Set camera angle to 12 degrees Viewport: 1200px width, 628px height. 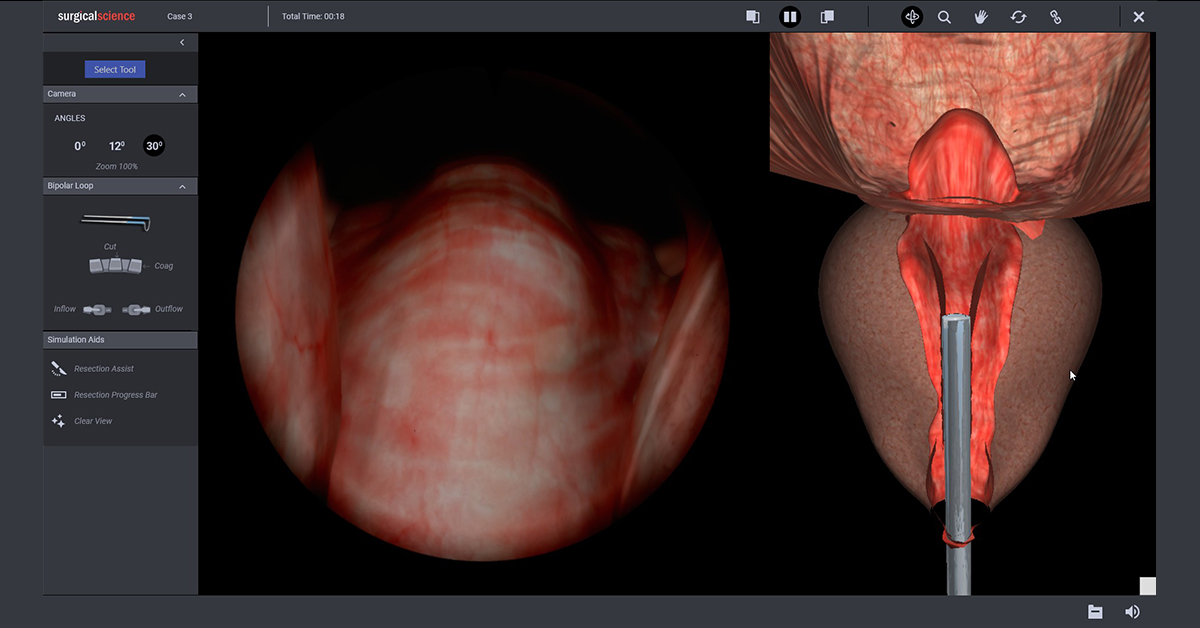[117, 146]
